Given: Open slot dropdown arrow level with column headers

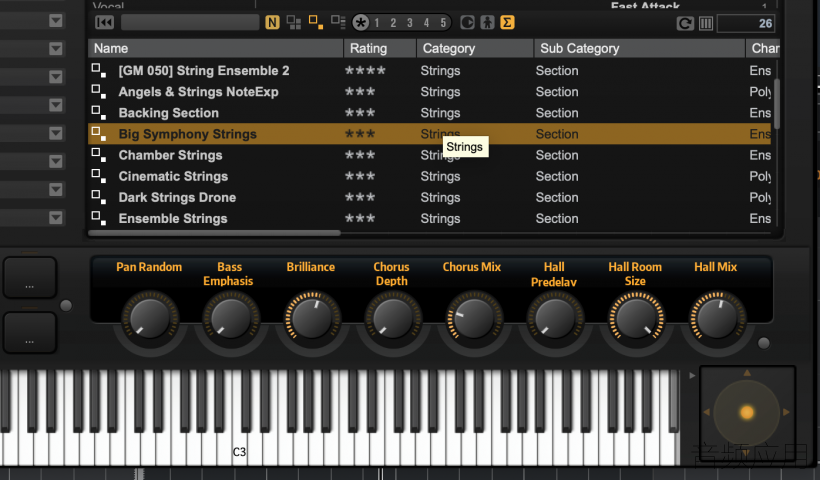Looking at the screenshot, I should (x=55, y=49).
